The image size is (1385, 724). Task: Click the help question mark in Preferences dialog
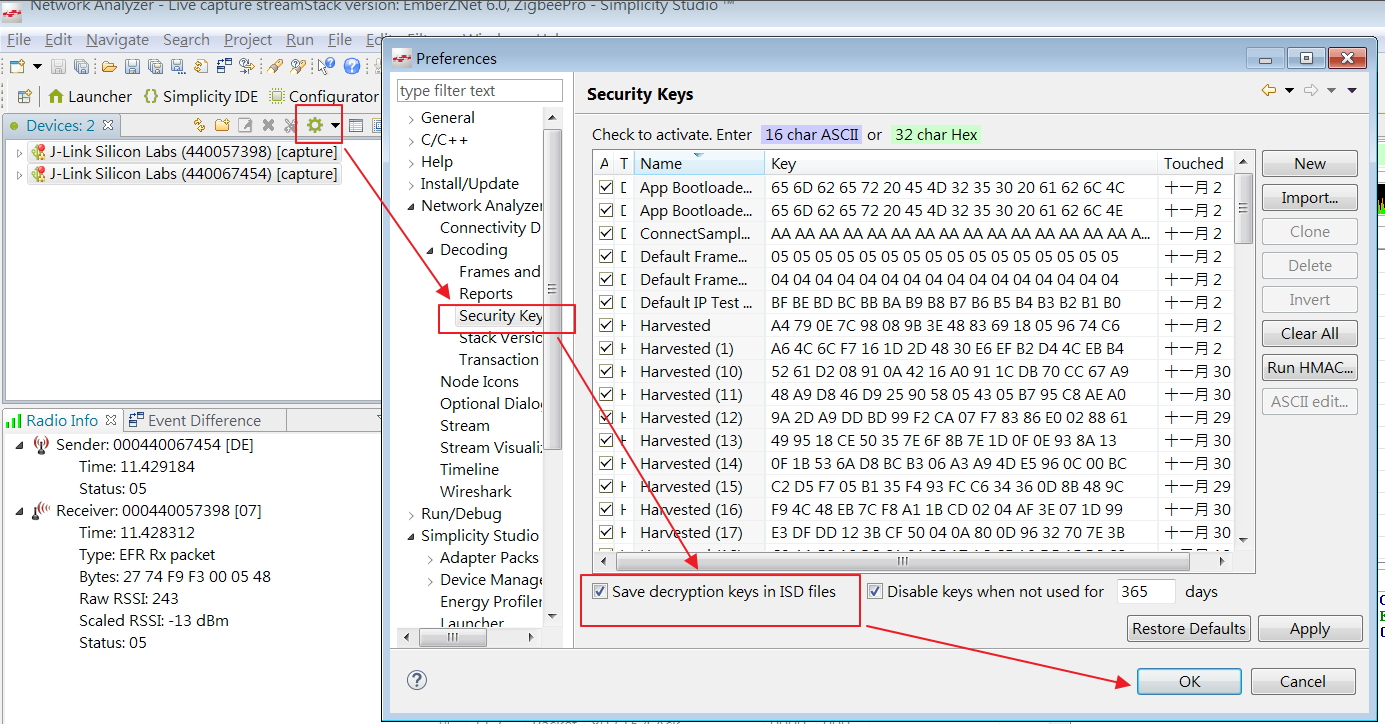pos(418,680)
